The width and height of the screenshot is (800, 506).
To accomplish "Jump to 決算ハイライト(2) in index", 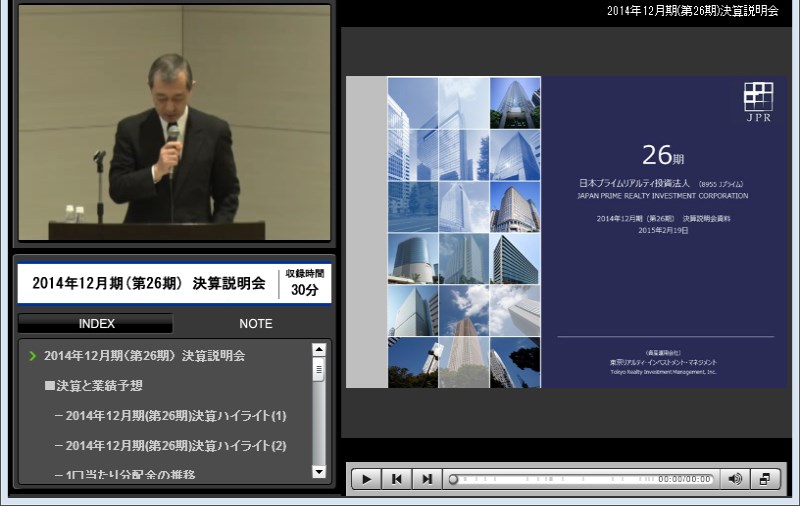I will pos(170,446).
